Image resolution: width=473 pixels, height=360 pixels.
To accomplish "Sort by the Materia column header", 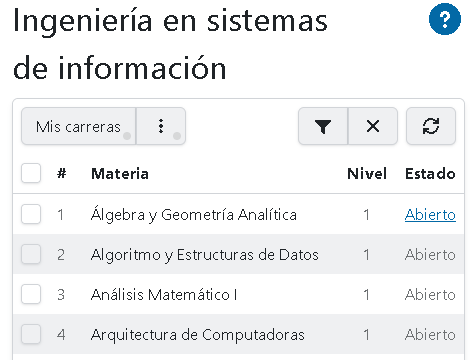I will tap(120, 174).
